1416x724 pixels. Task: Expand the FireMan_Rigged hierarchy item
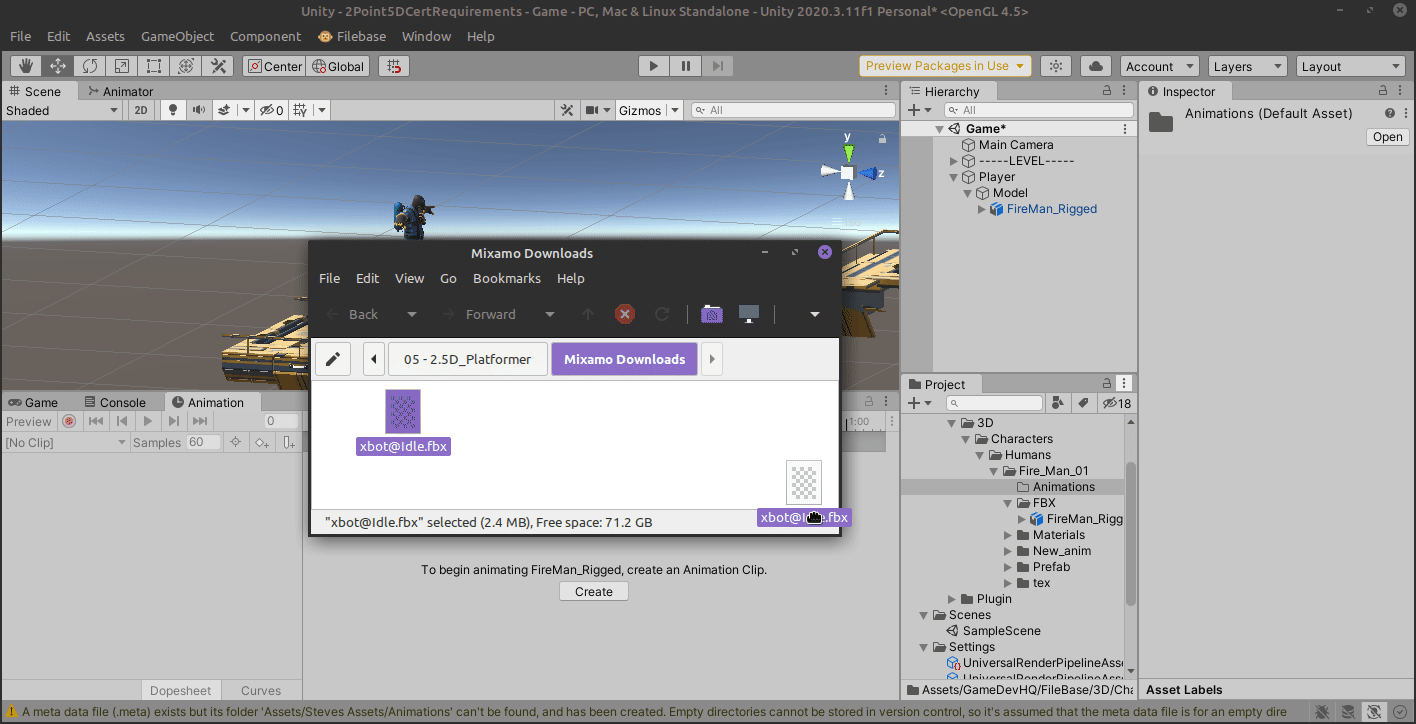(982, 209)
